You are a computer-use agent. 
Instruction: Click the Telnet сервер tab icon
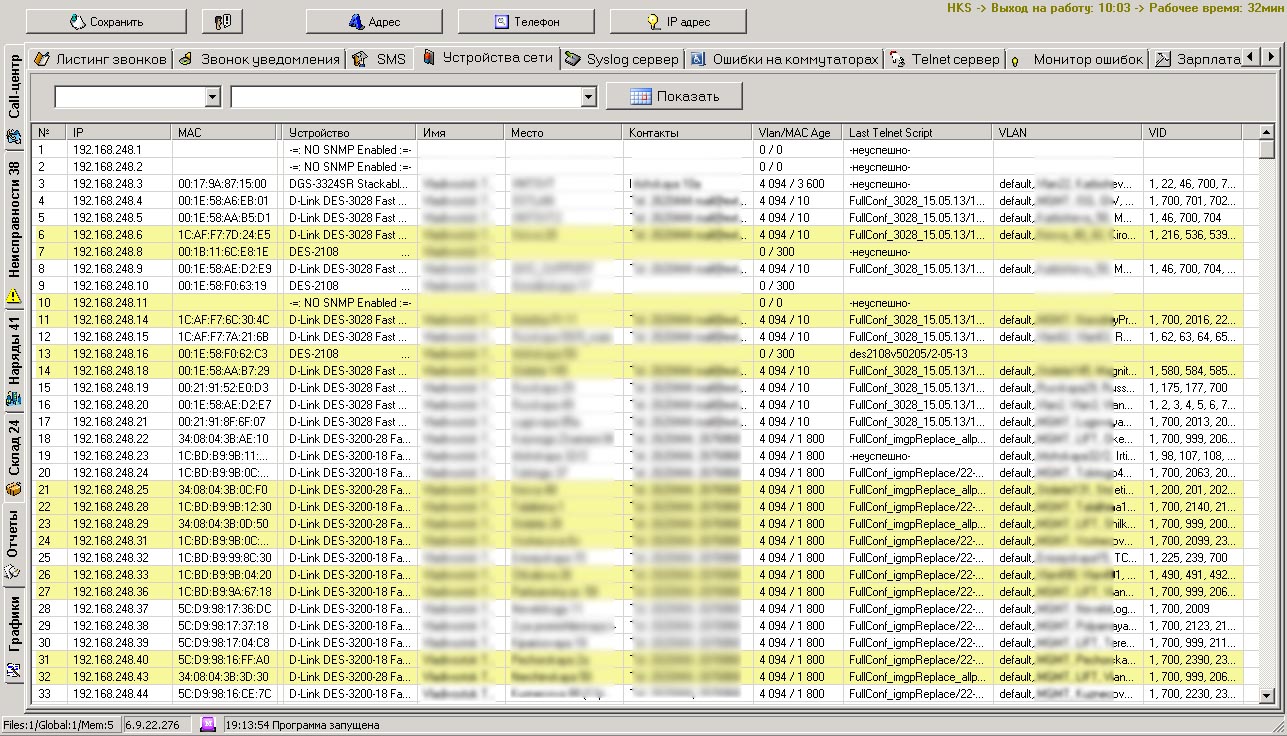[898, 59]
